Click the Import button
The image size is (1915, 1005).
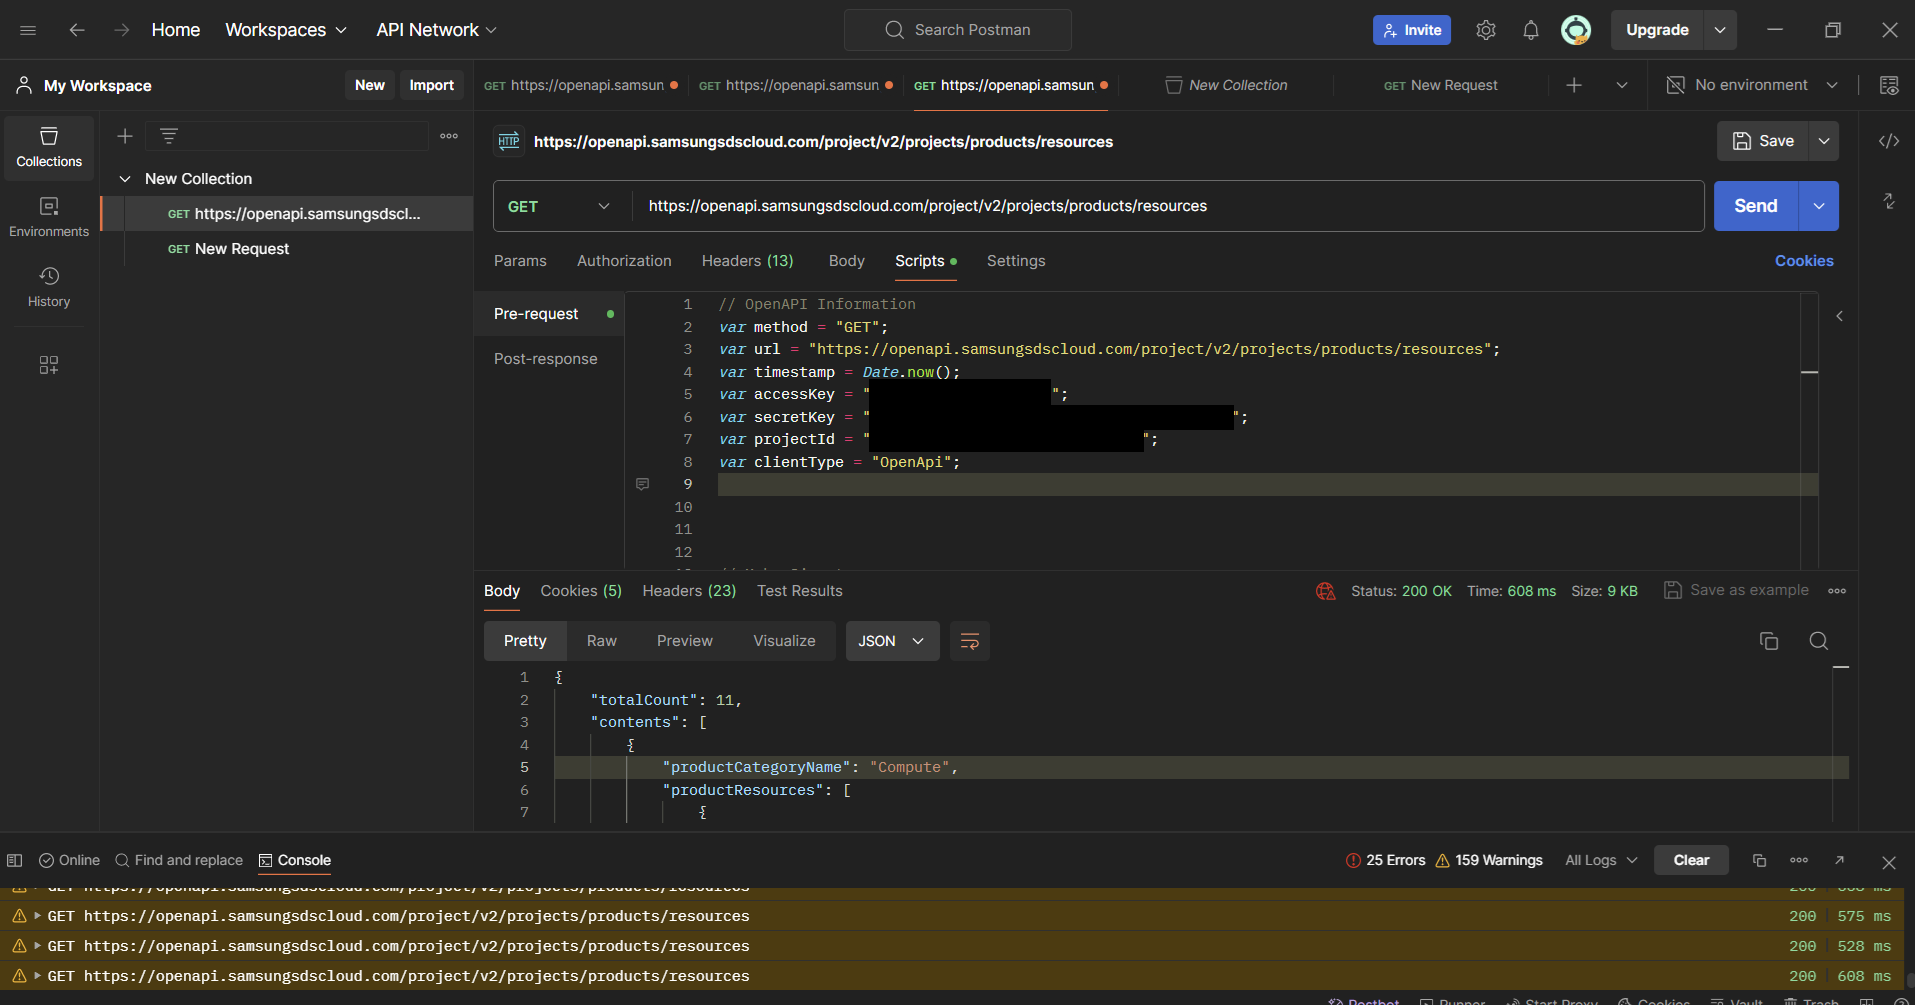pyautogui.click(x=432, y=85)
